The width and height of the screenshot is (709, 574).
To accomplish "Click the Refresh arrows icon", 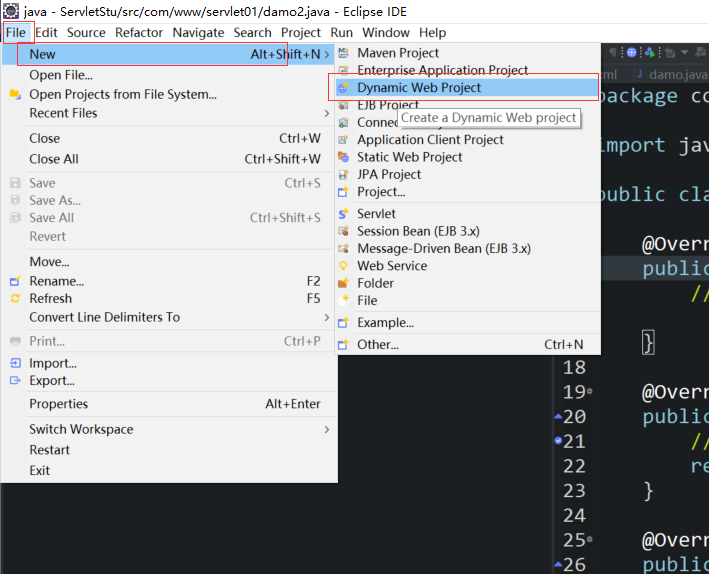I will [x=15, y=299].
